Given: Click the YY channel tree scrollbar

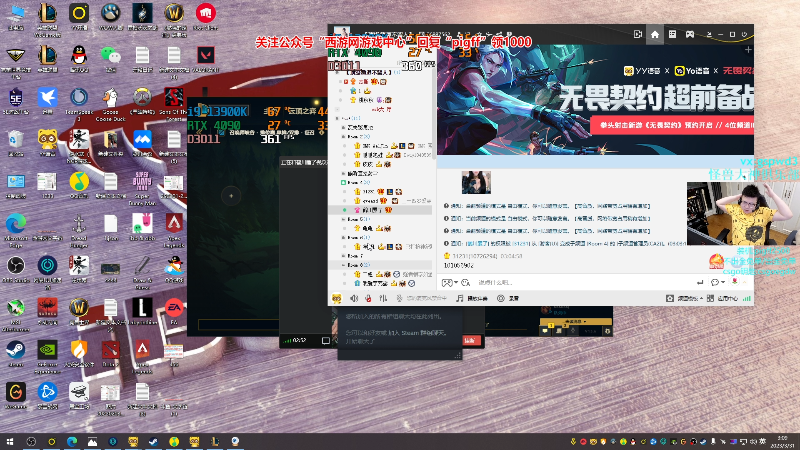Looking at the screenshot, I should click(x=434, y=112).
